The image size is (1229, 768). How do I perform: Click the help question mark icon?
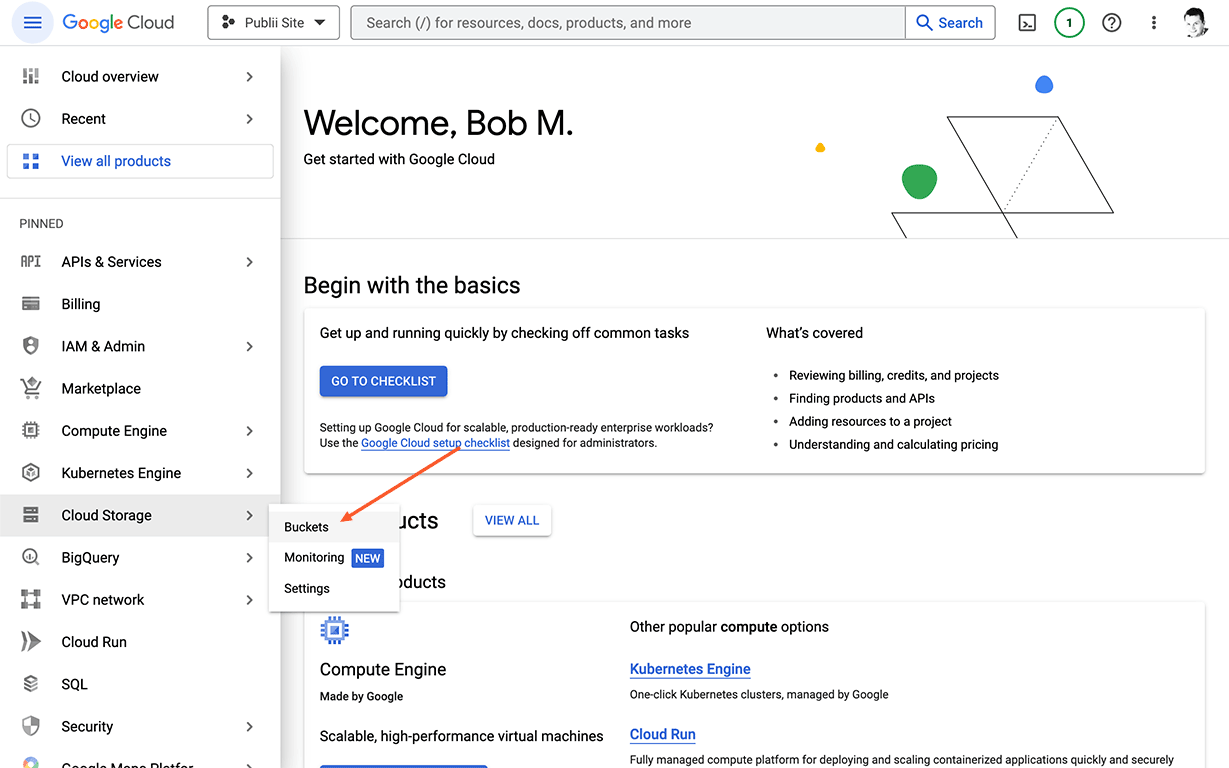tap(1111, 23)
